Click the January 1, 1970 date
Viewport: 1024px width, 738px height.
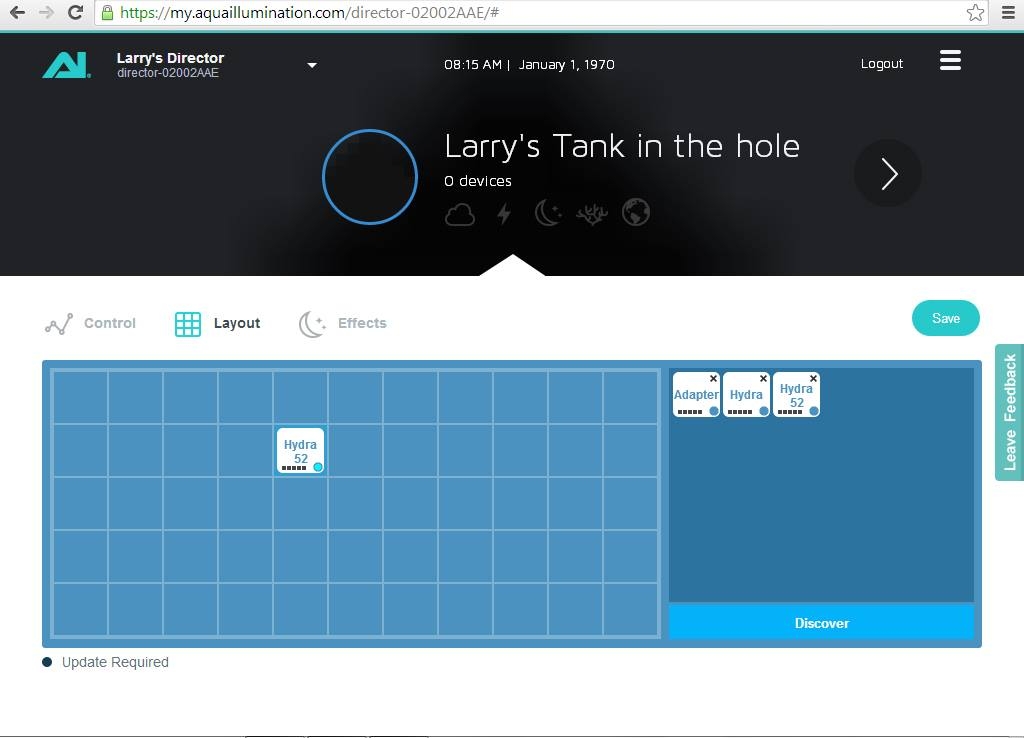click(x=566, y=65)
